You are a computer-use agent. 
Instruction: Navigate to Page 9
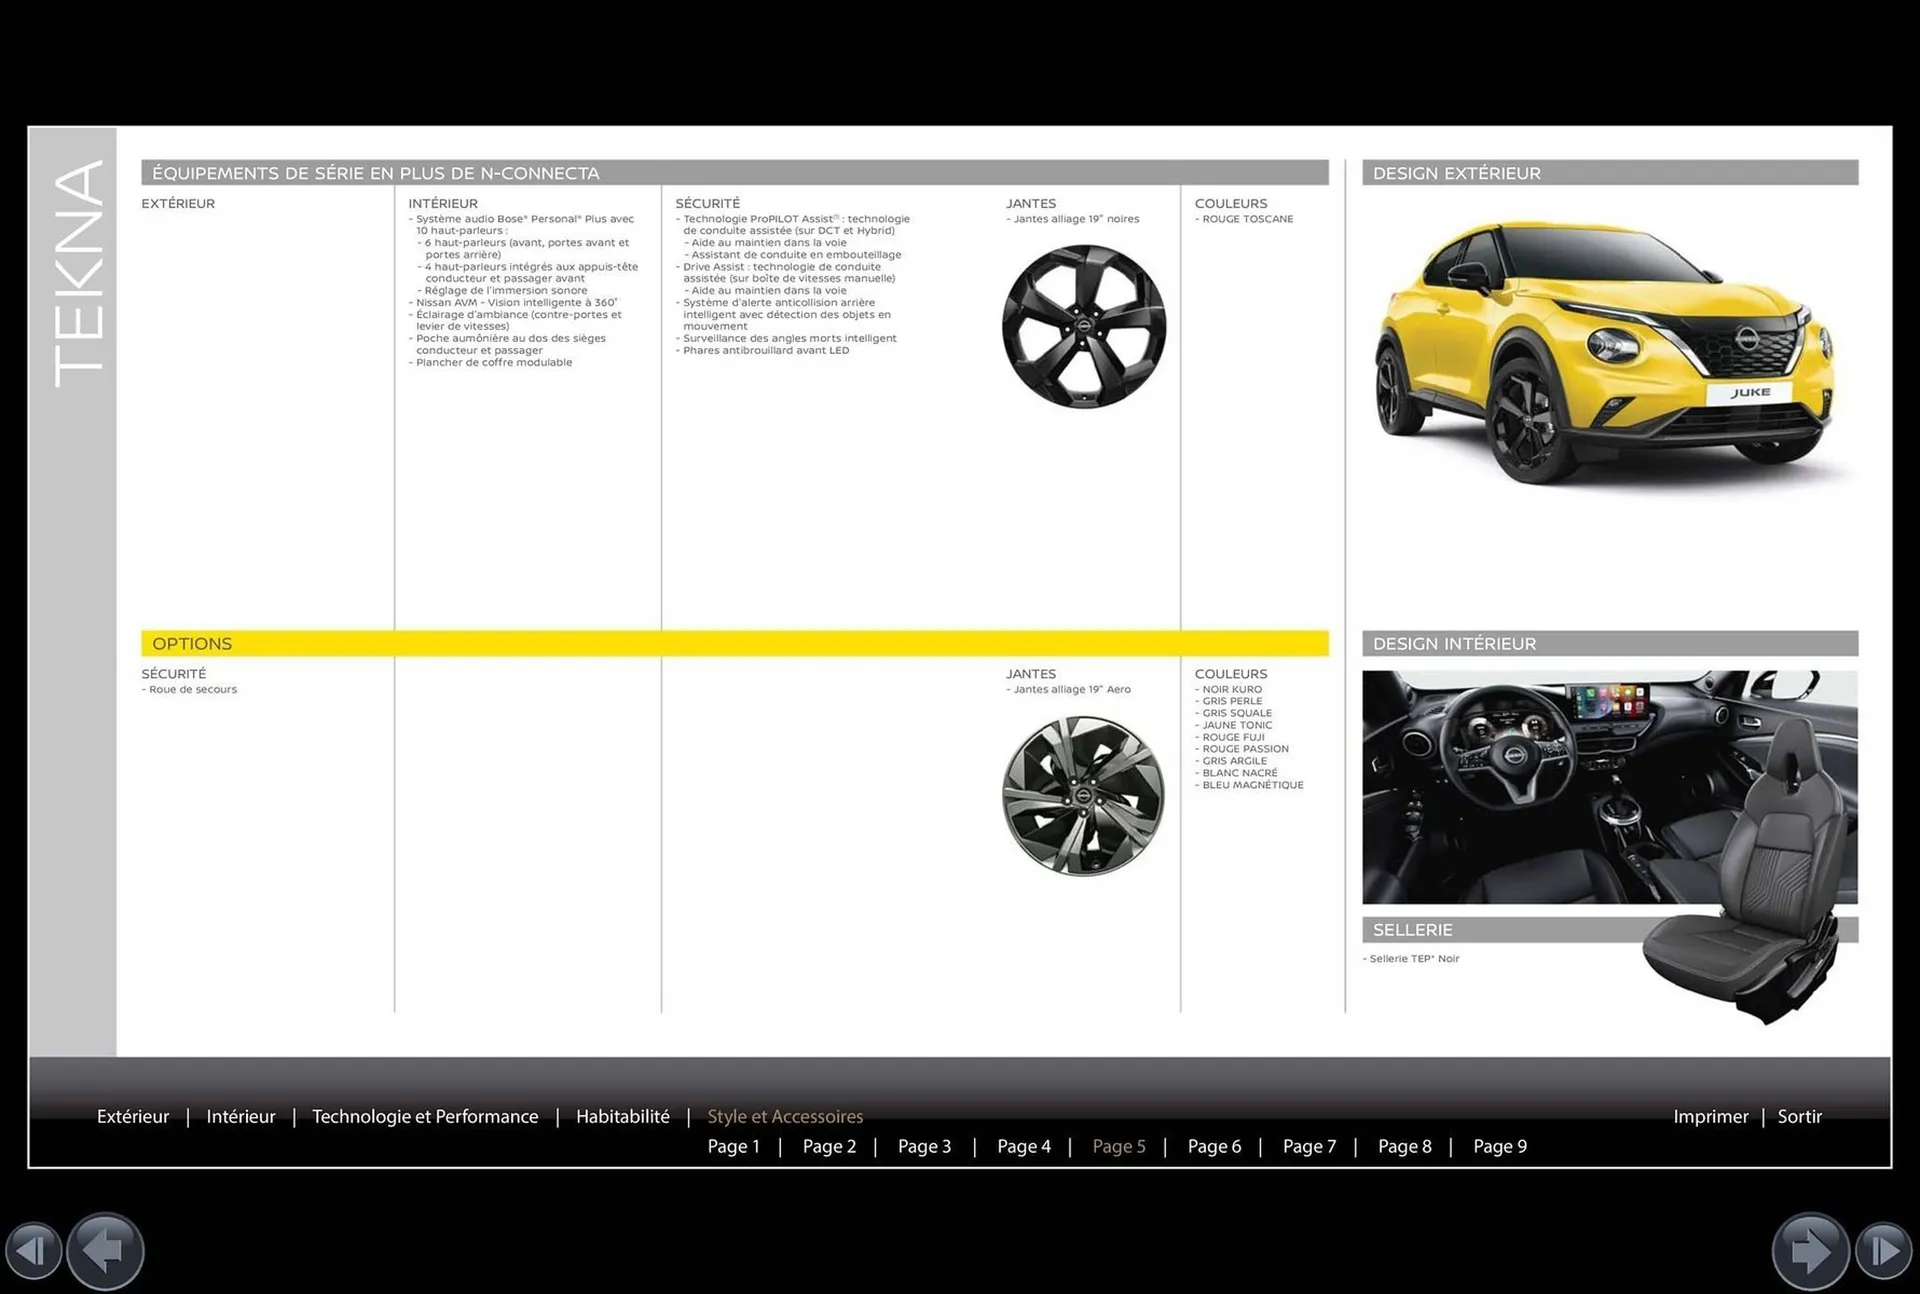[1500, 1146]
